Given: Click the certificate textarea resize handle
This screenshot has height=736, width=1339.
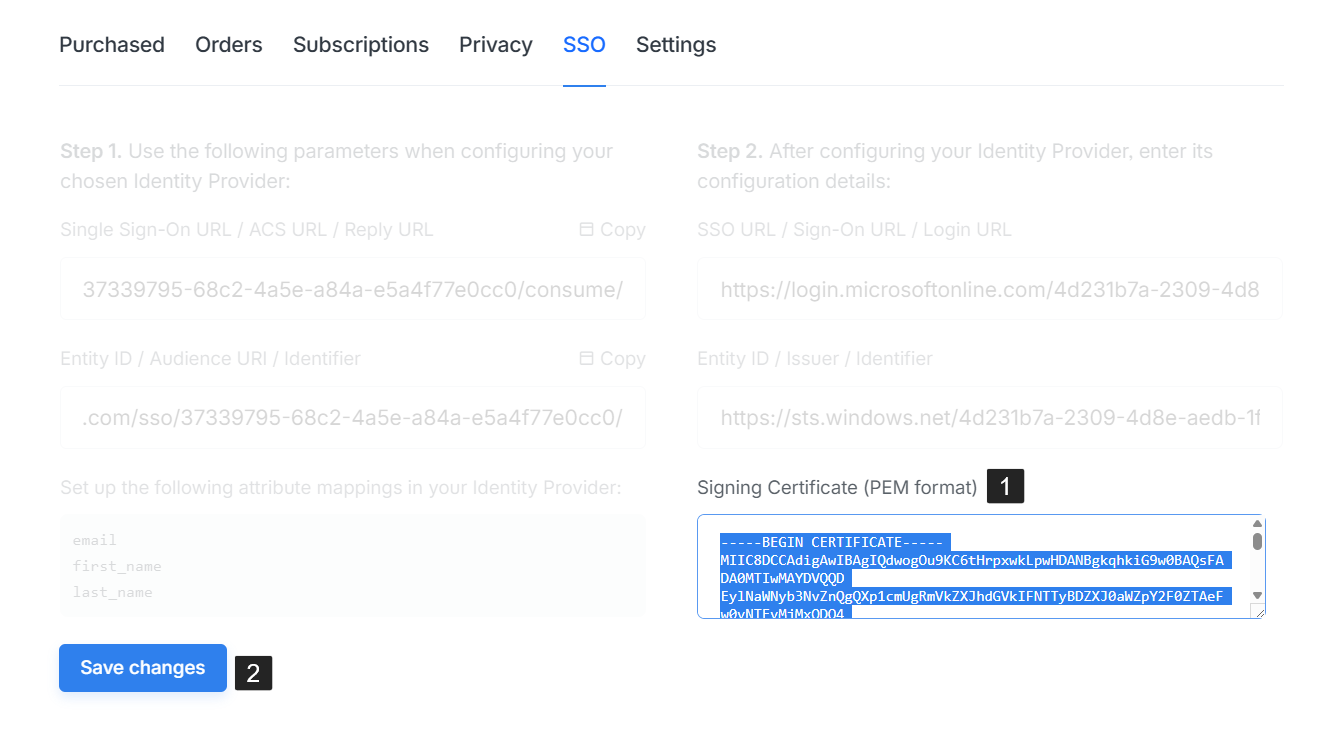Looking at the screenshot, I should (1257, 611).
